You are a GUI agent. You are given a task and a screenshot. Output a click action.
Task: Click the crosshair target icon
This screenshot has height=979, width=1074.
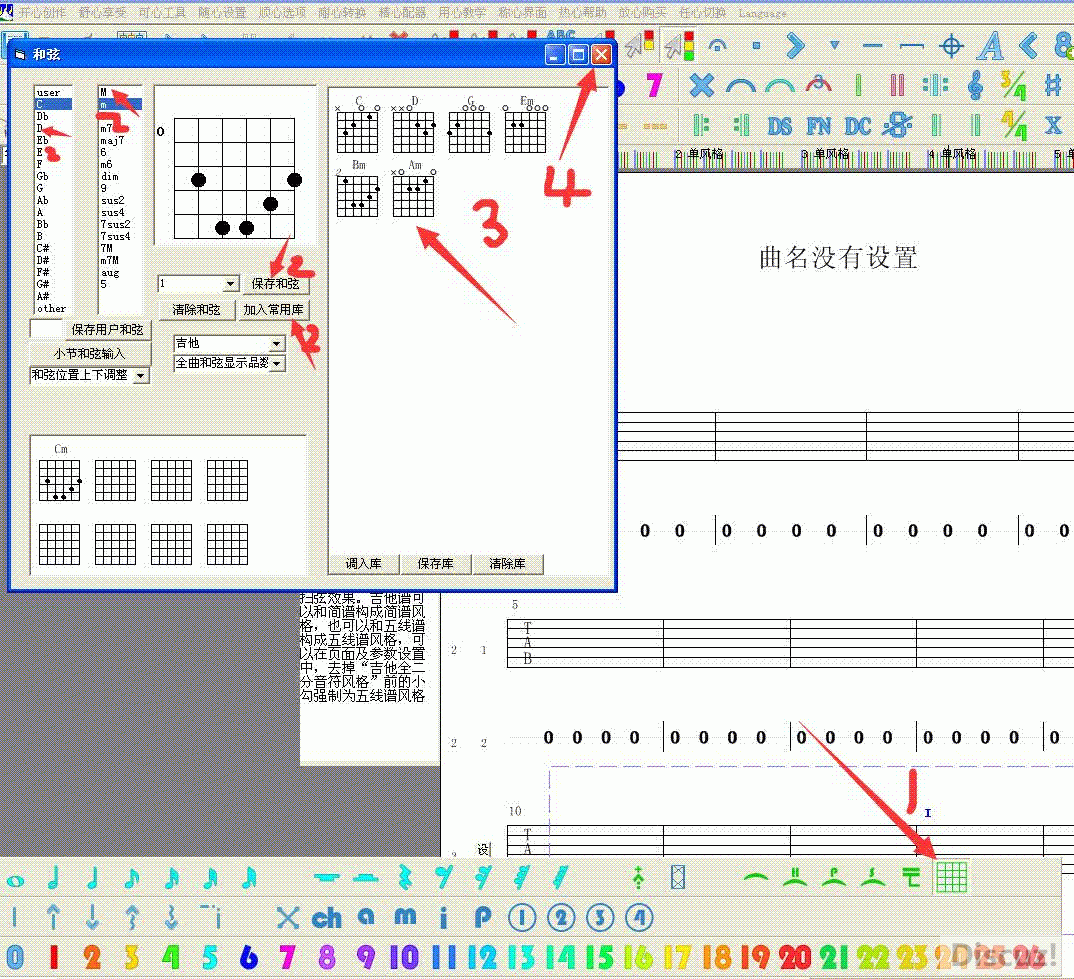pyautogui.click(x=951, y=47)
